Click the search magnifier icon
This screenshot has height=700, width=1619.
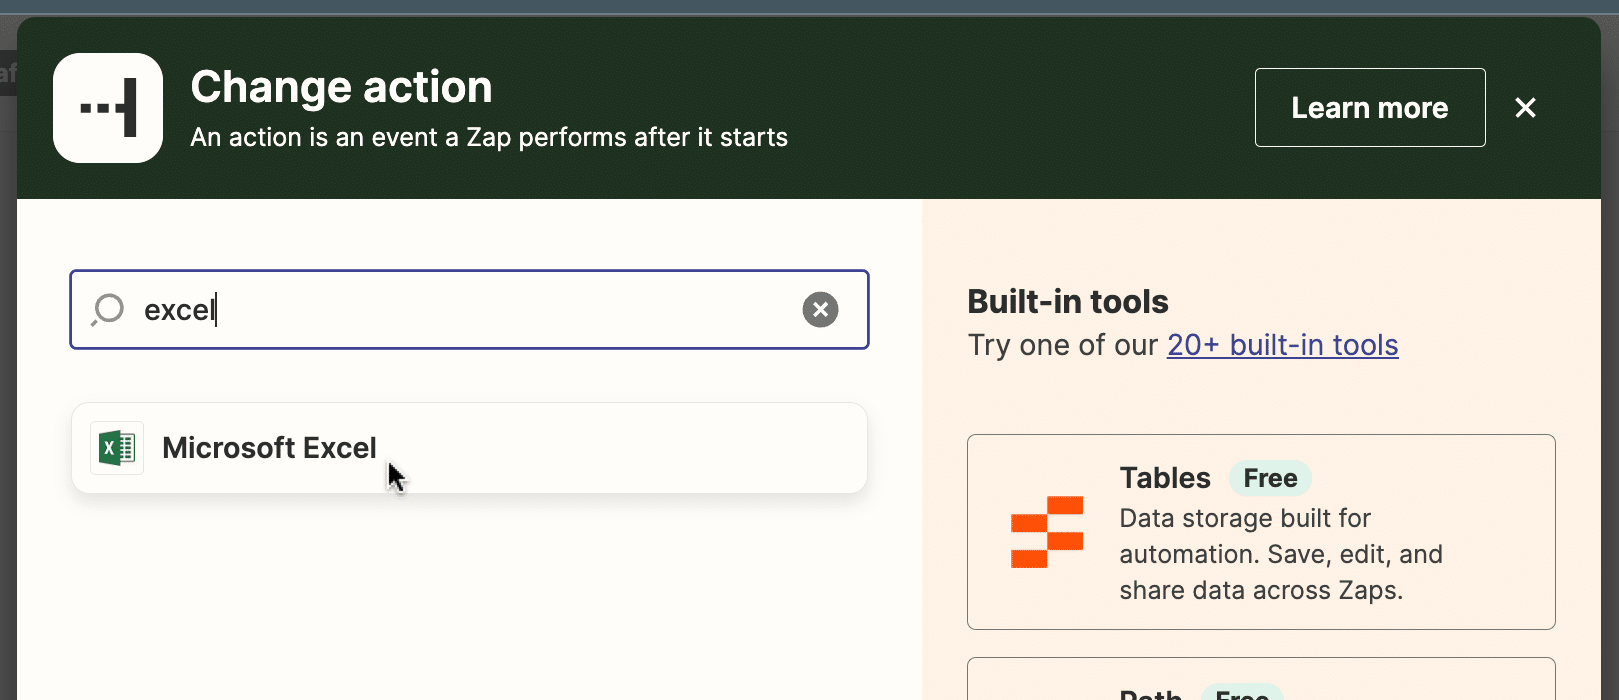107,310
